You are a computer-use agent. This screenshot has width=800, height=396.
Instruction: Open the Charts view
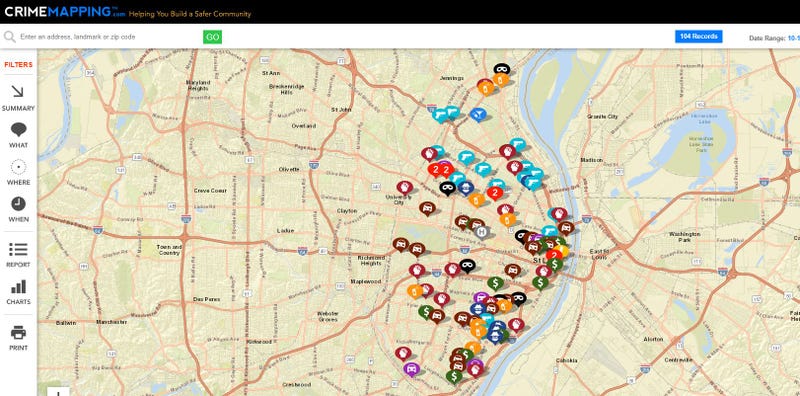[18, 286]
